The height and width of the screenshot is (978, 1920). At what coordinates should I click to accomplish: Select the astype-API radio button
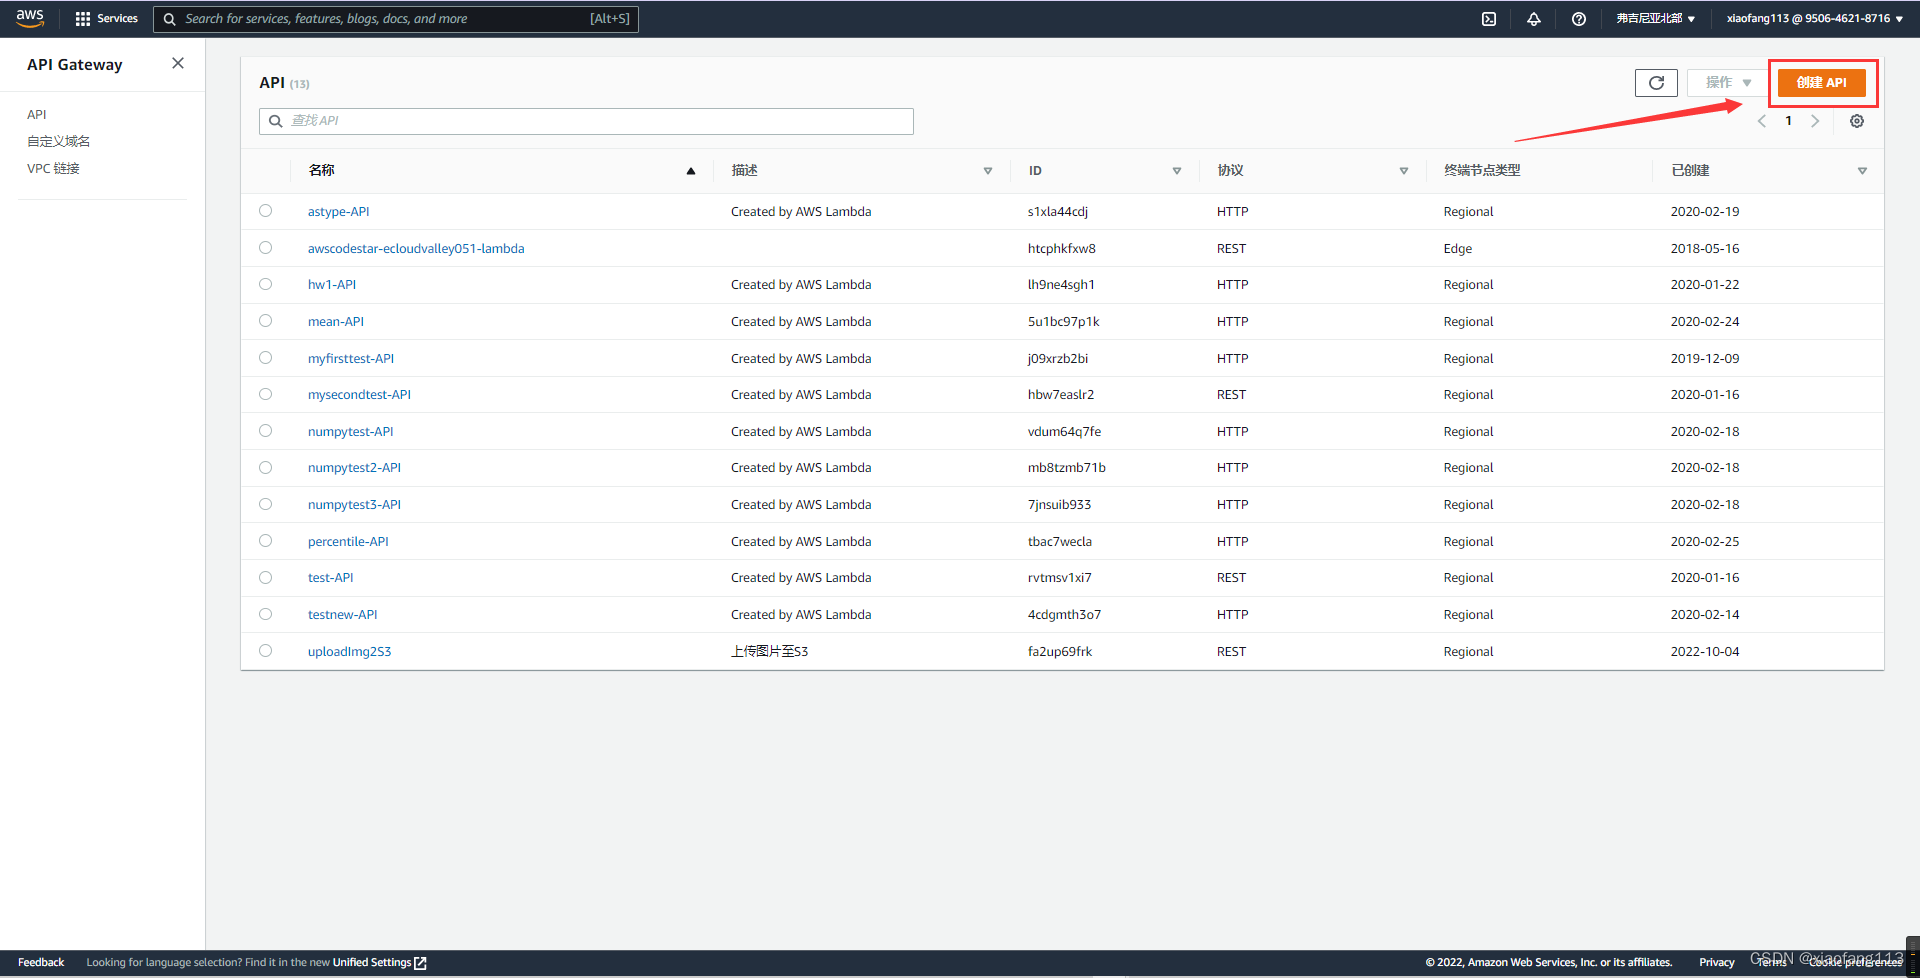point(265,211)
